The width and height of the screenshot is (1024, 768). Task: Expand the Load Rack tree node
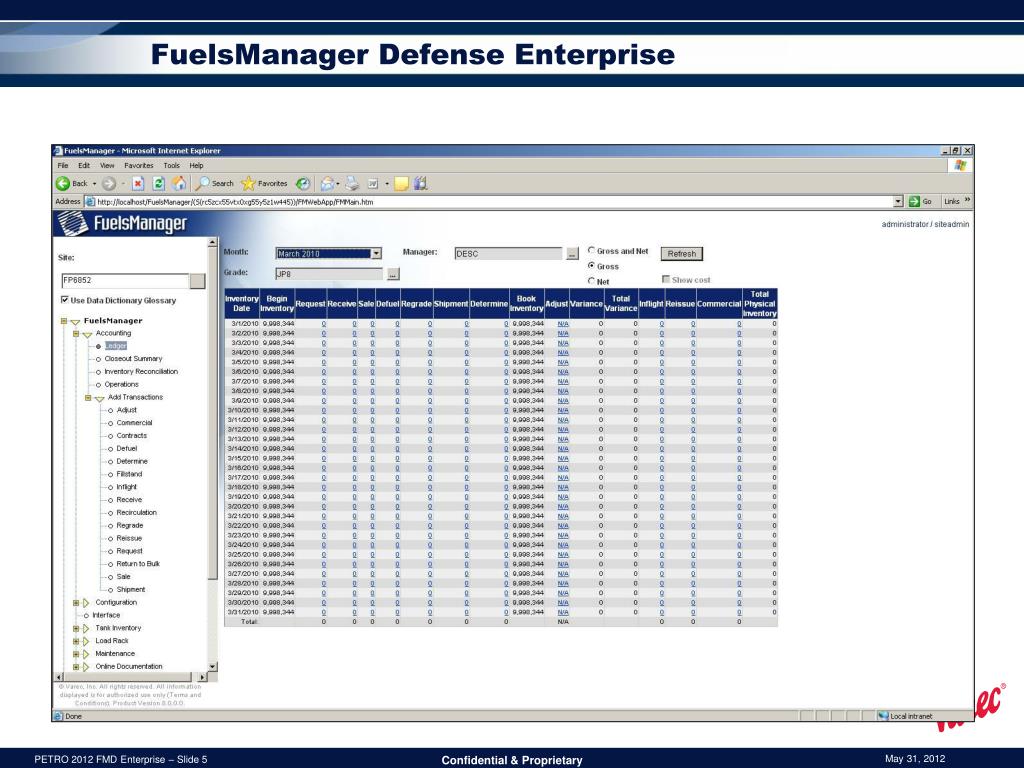76,641
